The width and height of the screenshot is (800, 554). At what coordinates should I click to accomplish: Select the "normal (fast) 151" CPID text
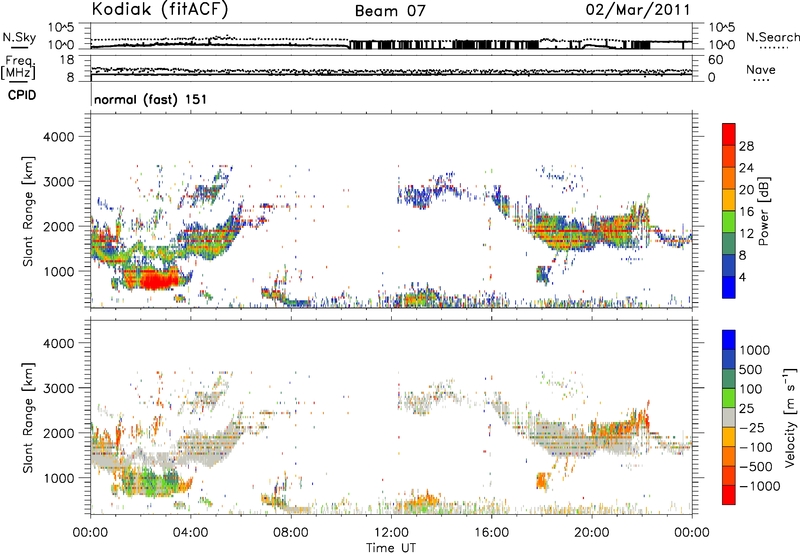[x=151, y=99]
